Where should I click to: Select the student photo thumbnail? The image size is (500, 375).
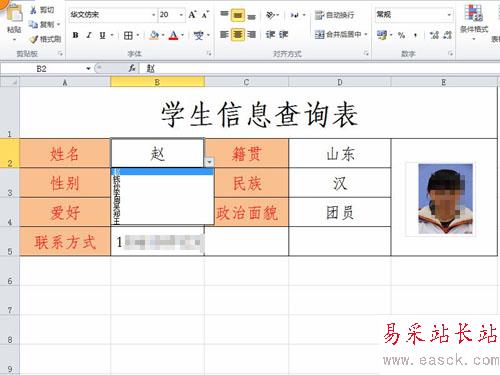tap(445, 199)
